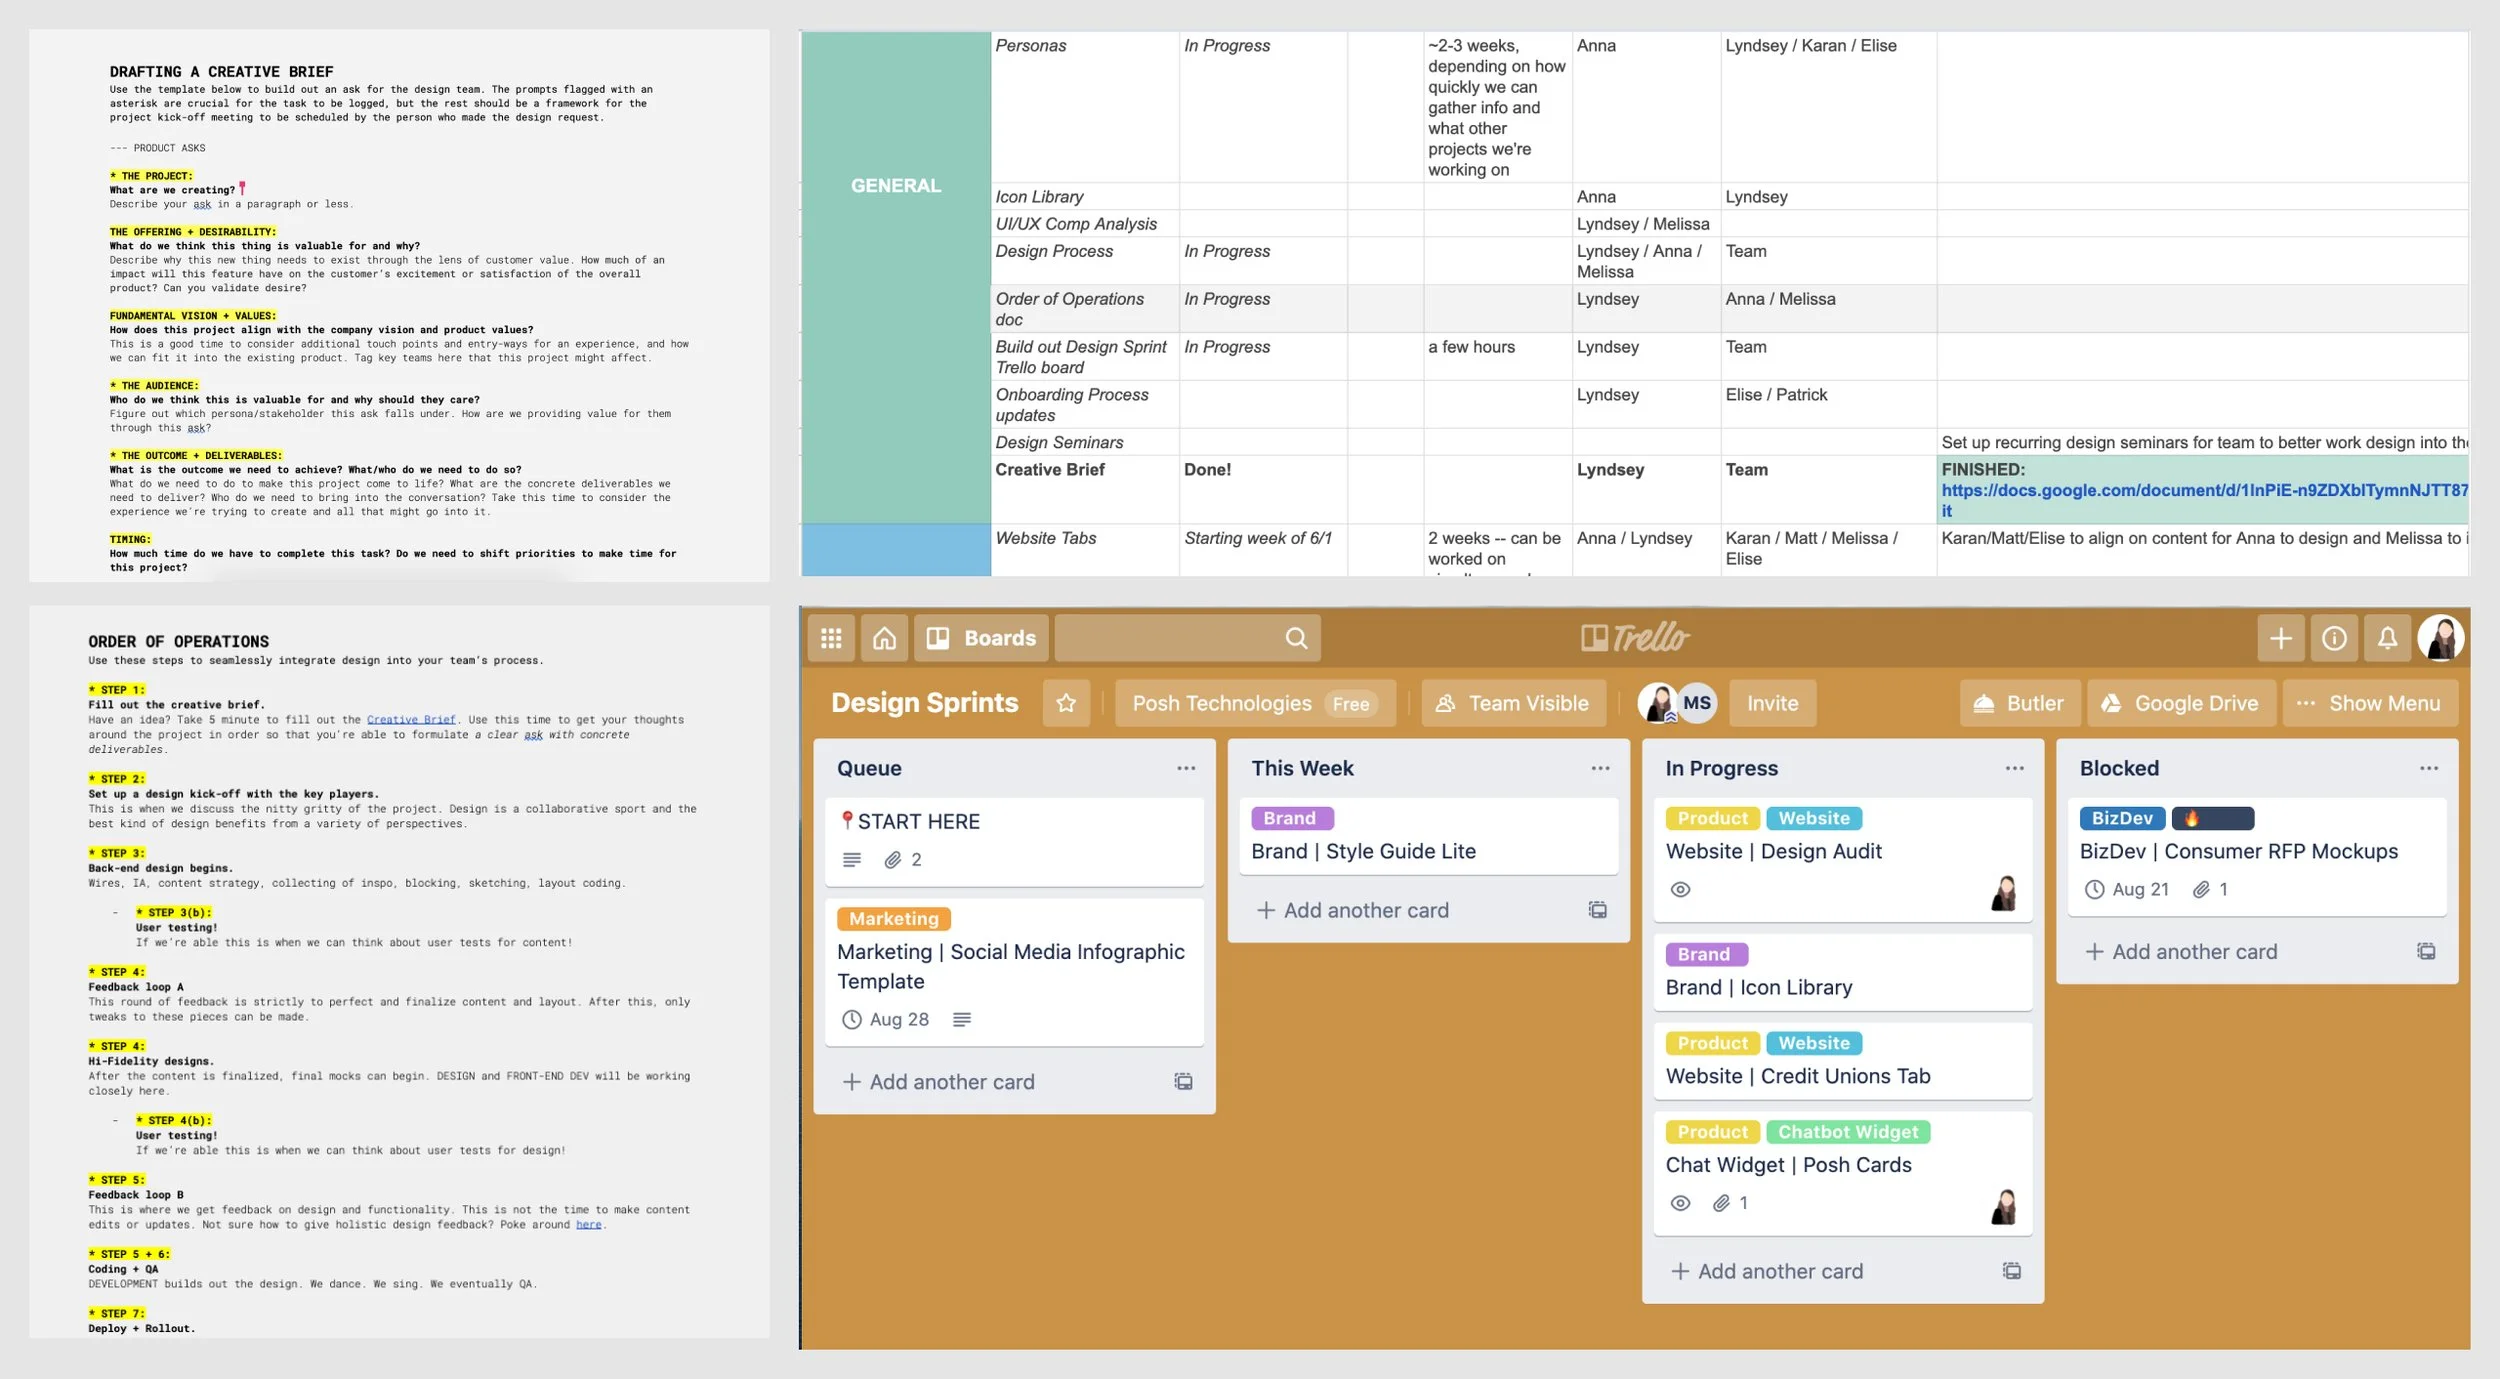Image resolution: width=2500 pixels, height=1379 pixels.
Task: Toggle watch eye on Chat Widget card
Action: [x=1681, y=1203]
